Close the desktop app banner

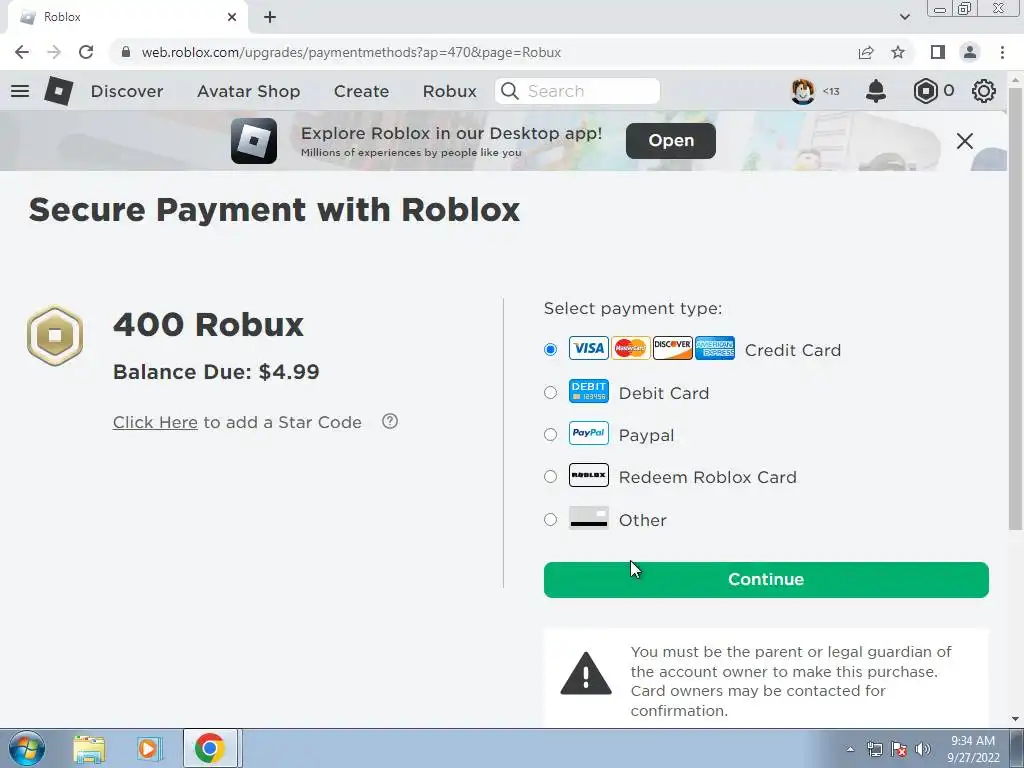[x=965, y=141]
